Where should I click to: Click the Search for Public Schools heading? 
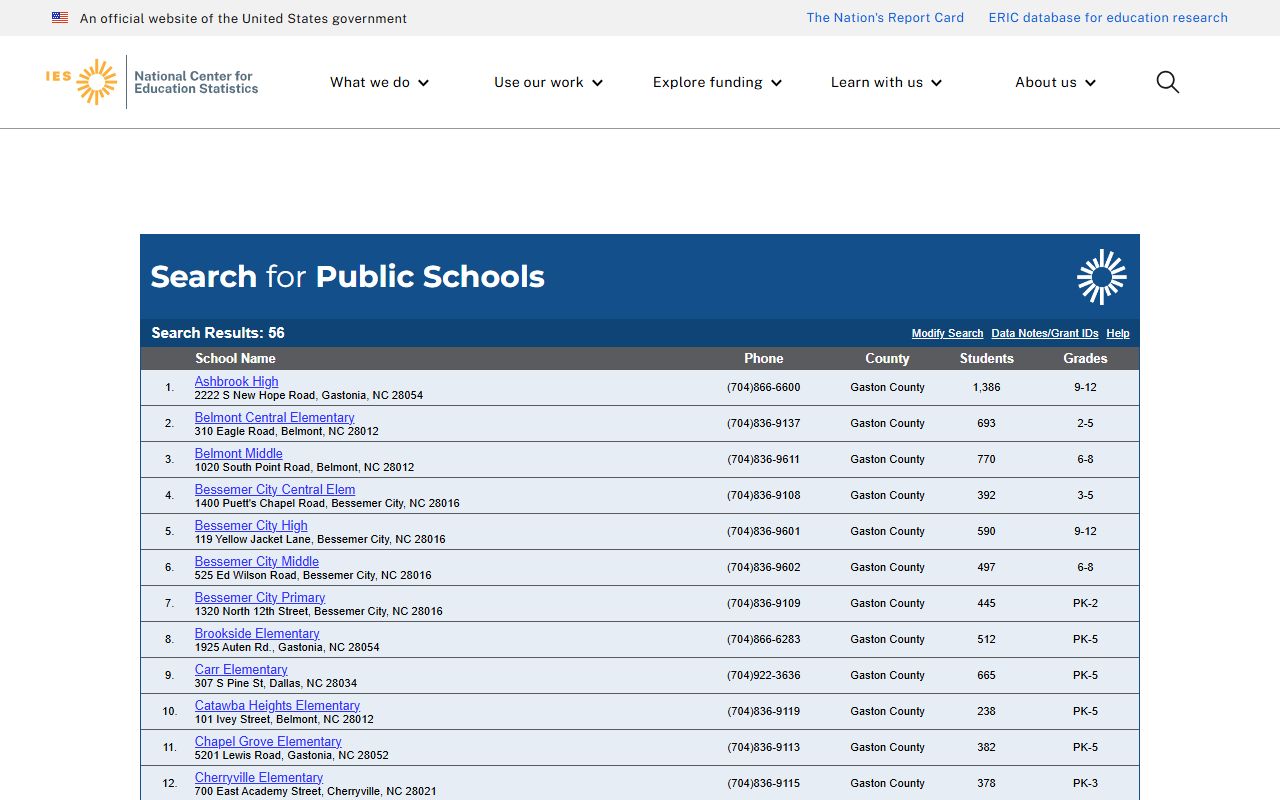pos(347,277)
